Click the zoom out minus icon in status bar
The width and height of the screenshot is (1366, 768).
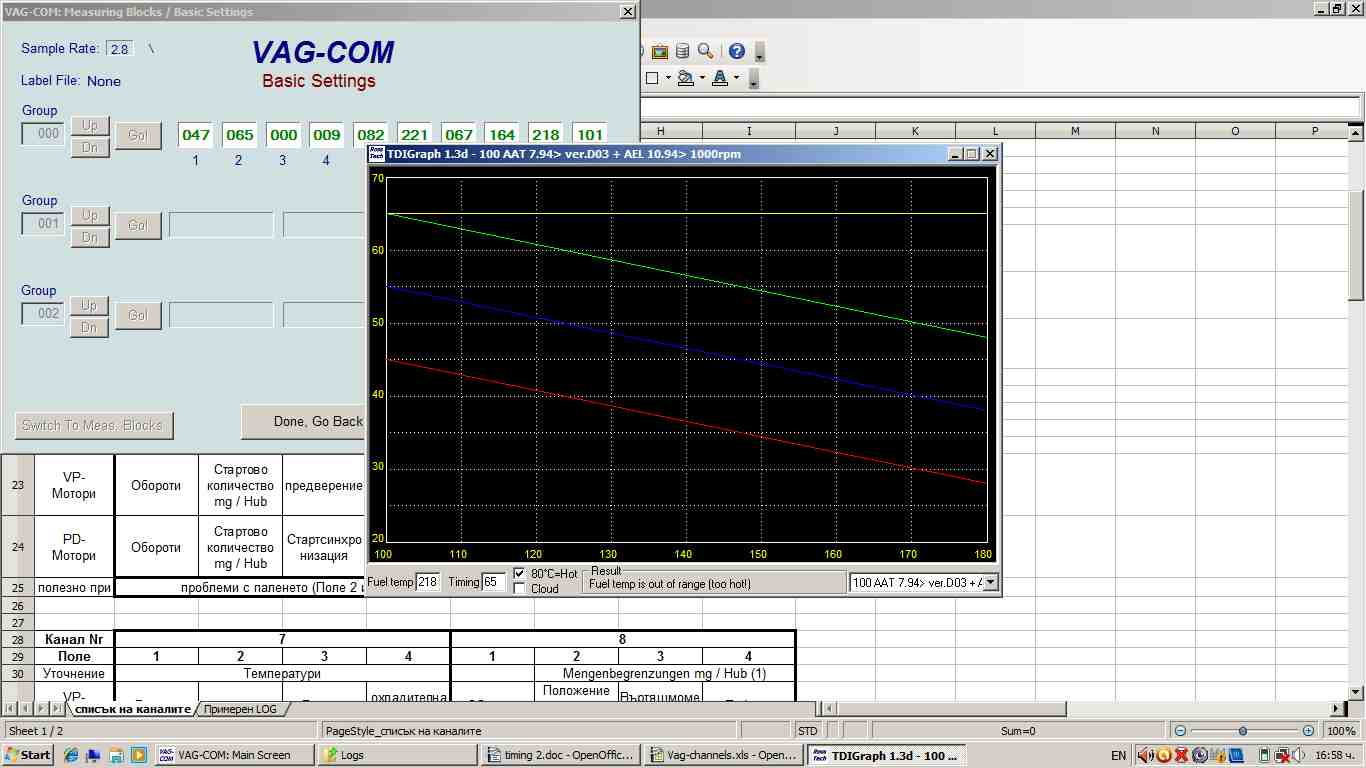pyautogui.click(x=1181, y=731)
